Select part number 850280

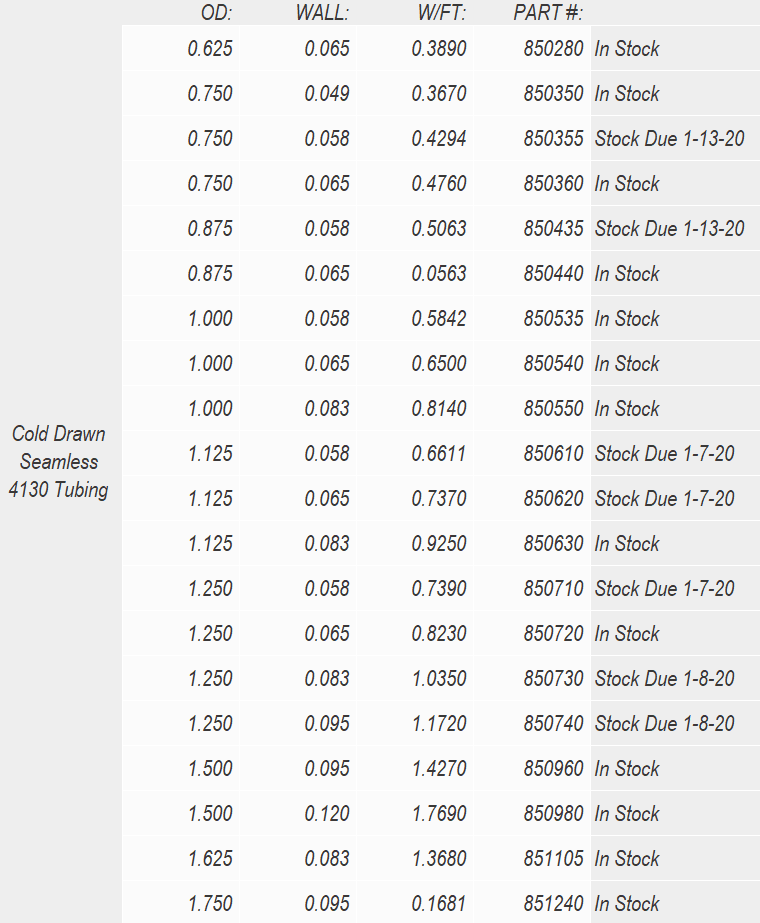point(553,49)
